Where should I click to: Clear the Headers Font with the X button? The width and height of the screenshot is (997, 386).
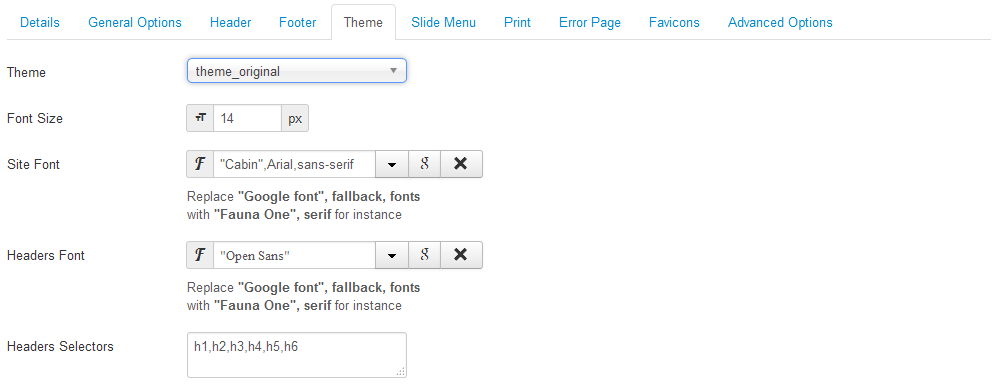(461, 255)
